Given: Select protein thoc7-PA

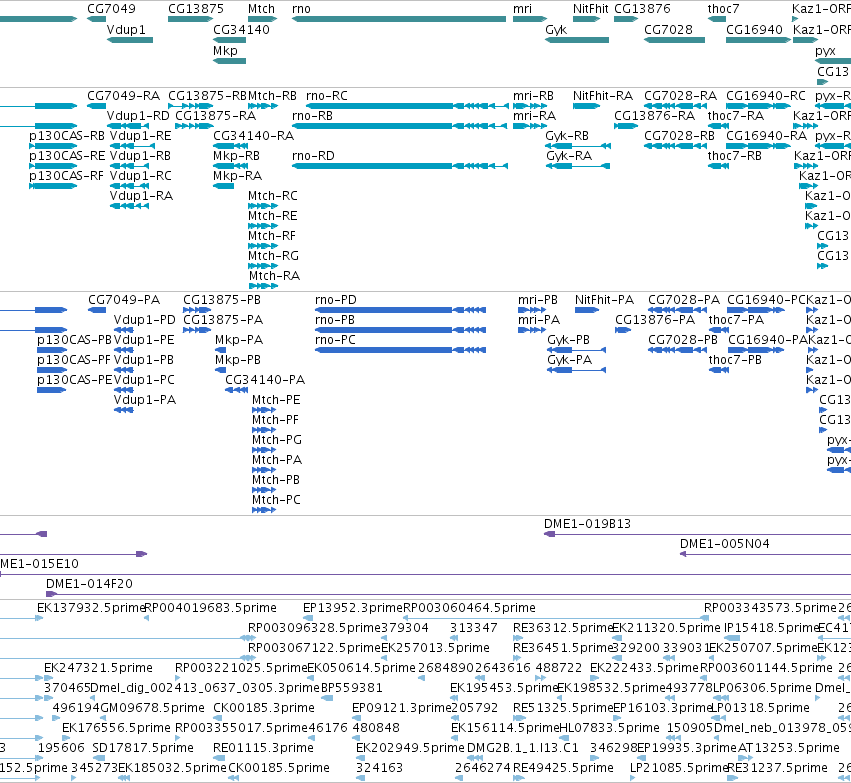Looking at the screenshot, I should click(x=719, y=330).
